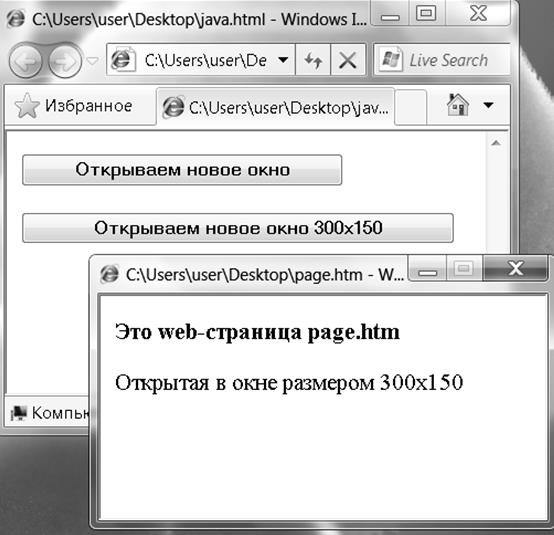The height and width of the screenshot is (535, 554).
Task: Maximize the java.html Internet Explorer window
Action: point(427,14)
